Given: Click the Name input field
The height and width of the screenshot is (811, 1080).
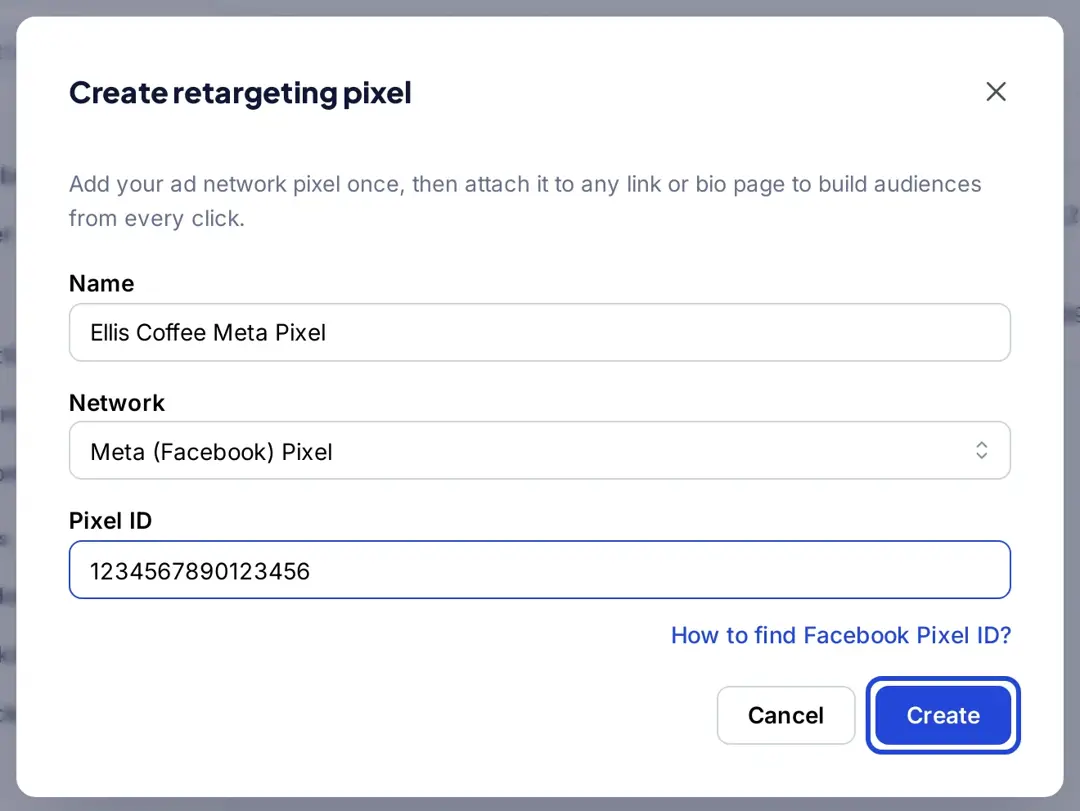Looking at the screenshot, I should pyautogui.click(x=539, y=332).
